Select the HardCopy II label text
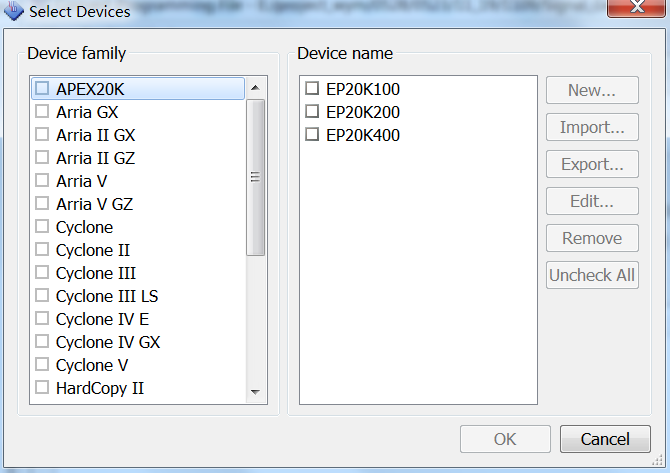 (x=100, y=389)
